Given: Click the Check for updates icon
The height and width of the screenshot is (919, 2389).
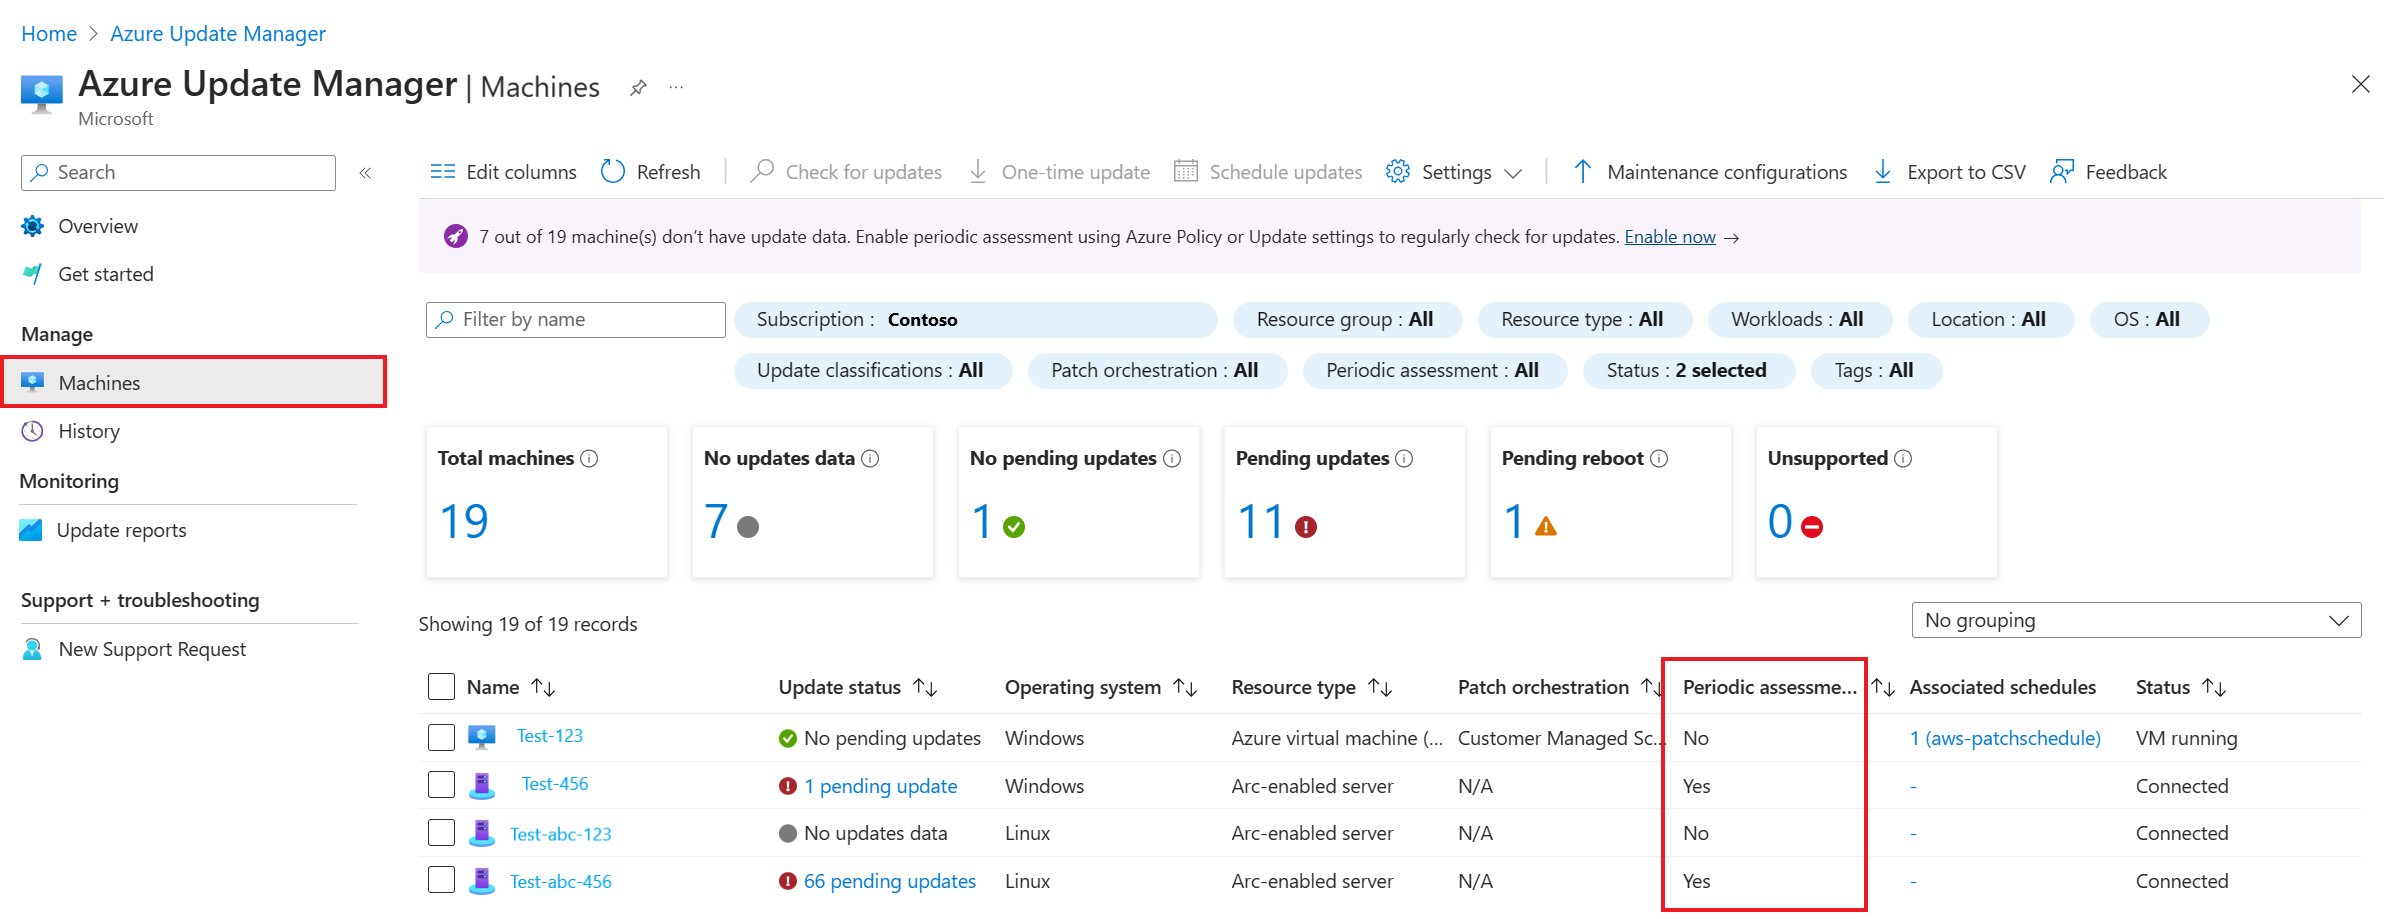Looking at the screenshot, I should point(762,171).
